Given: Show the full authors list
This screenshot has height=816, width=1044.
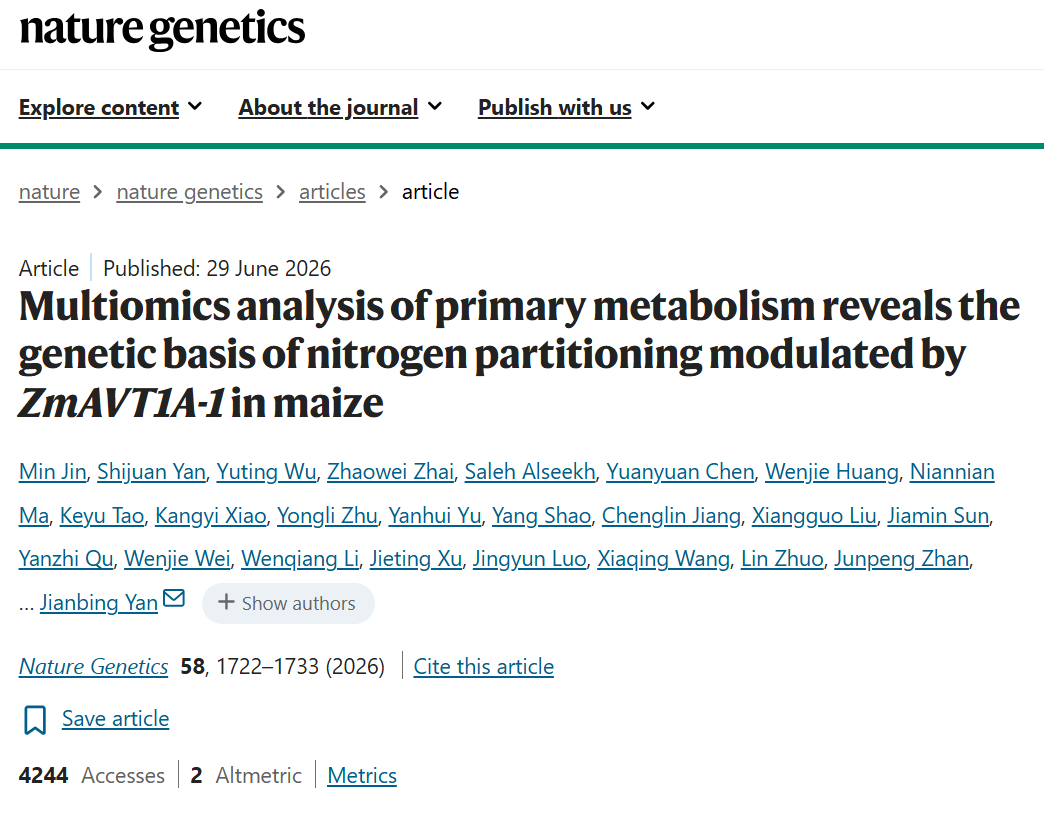Looking at the screenshot, I should pos(288,603).
